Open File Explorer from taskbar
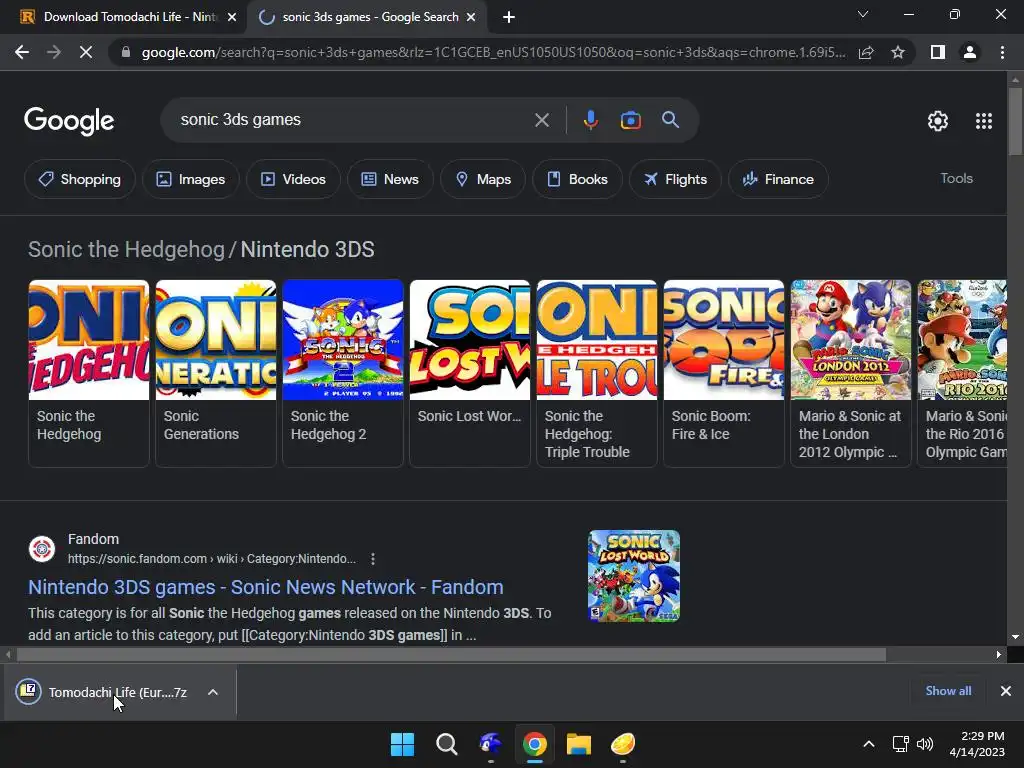 pos(579,744)
